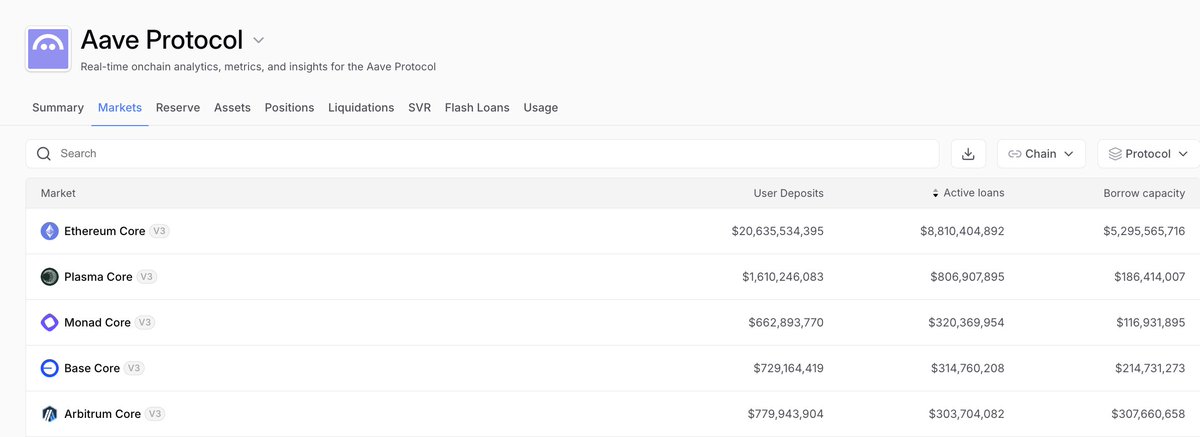The height and width of the screenshot is (437, 1200).
Task: Open the Liquidations tab
Action: coord(361,108)
